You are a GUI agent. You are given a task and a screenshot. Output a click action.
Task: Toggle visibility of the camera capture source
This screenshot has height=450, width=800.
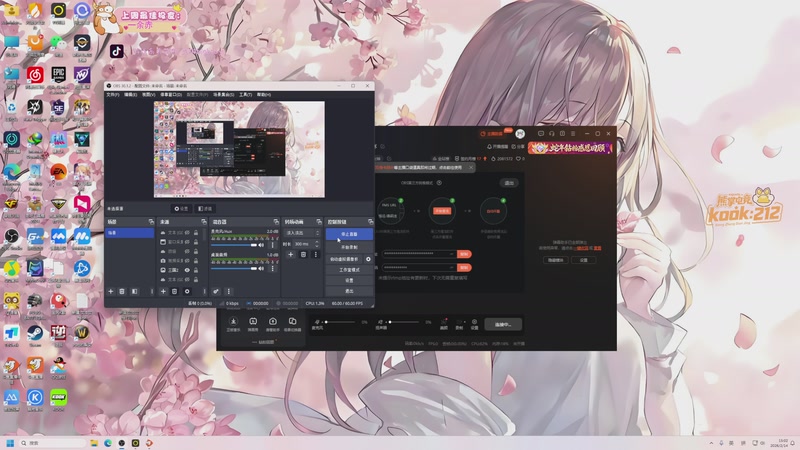click(x=187, y=260)
